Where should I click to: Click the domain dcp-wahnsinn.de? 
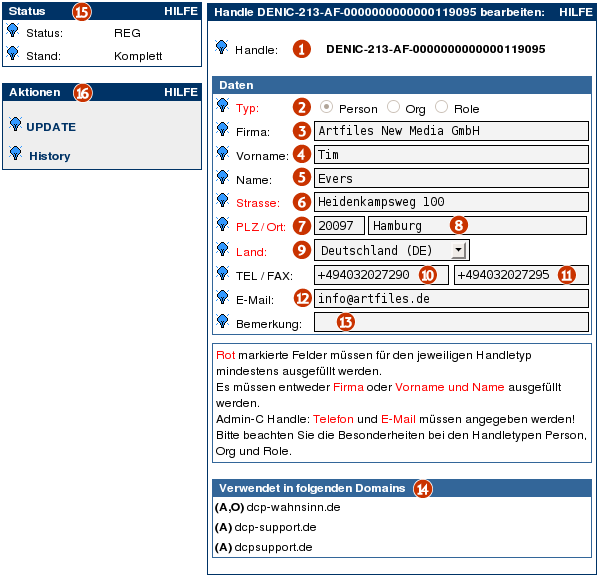(x=293, y=508)
